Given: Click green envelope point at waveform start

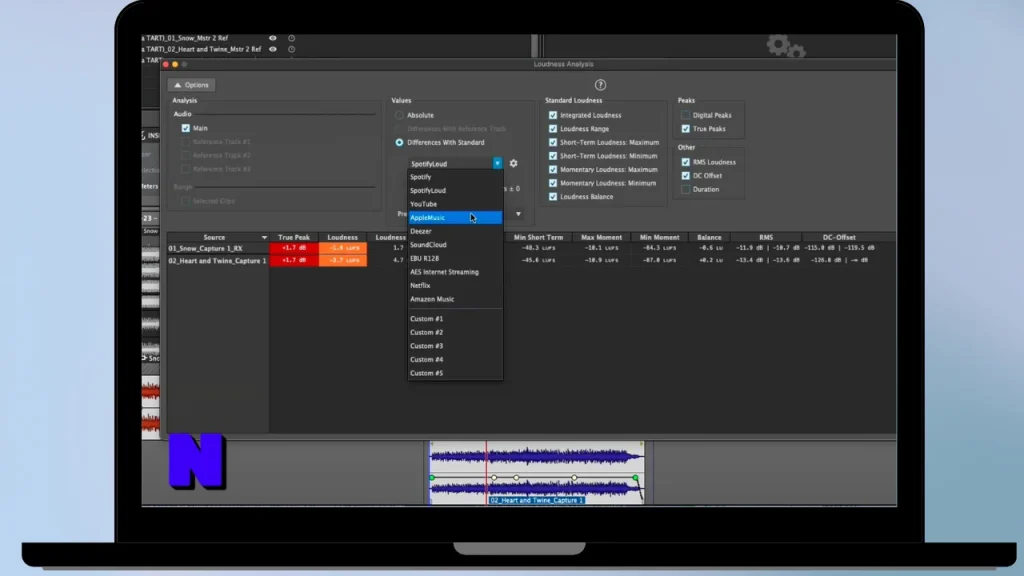Looking at the screenshot, I should pos(432,478).
